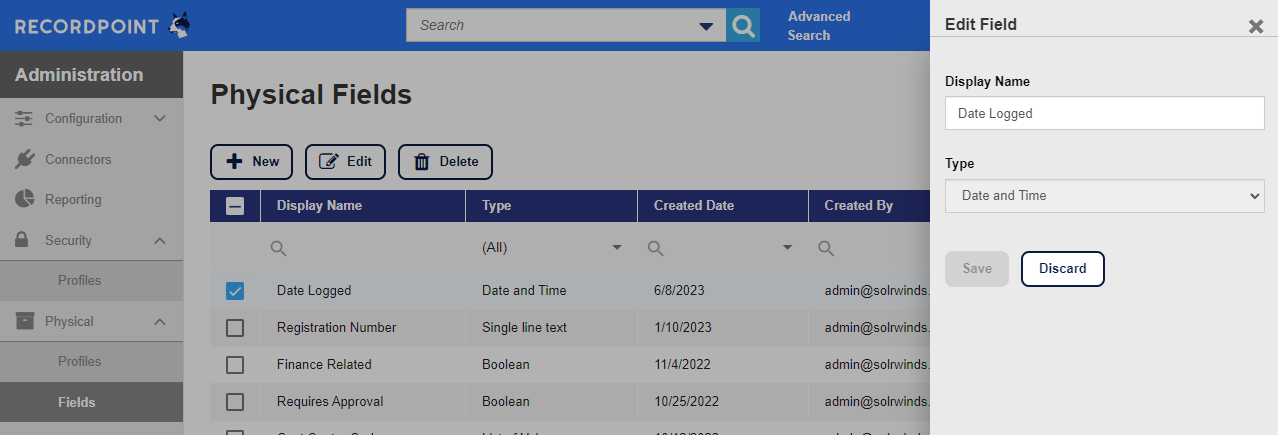
Task: Check the Registration Number row checkbox
Action: coord(235,328)
